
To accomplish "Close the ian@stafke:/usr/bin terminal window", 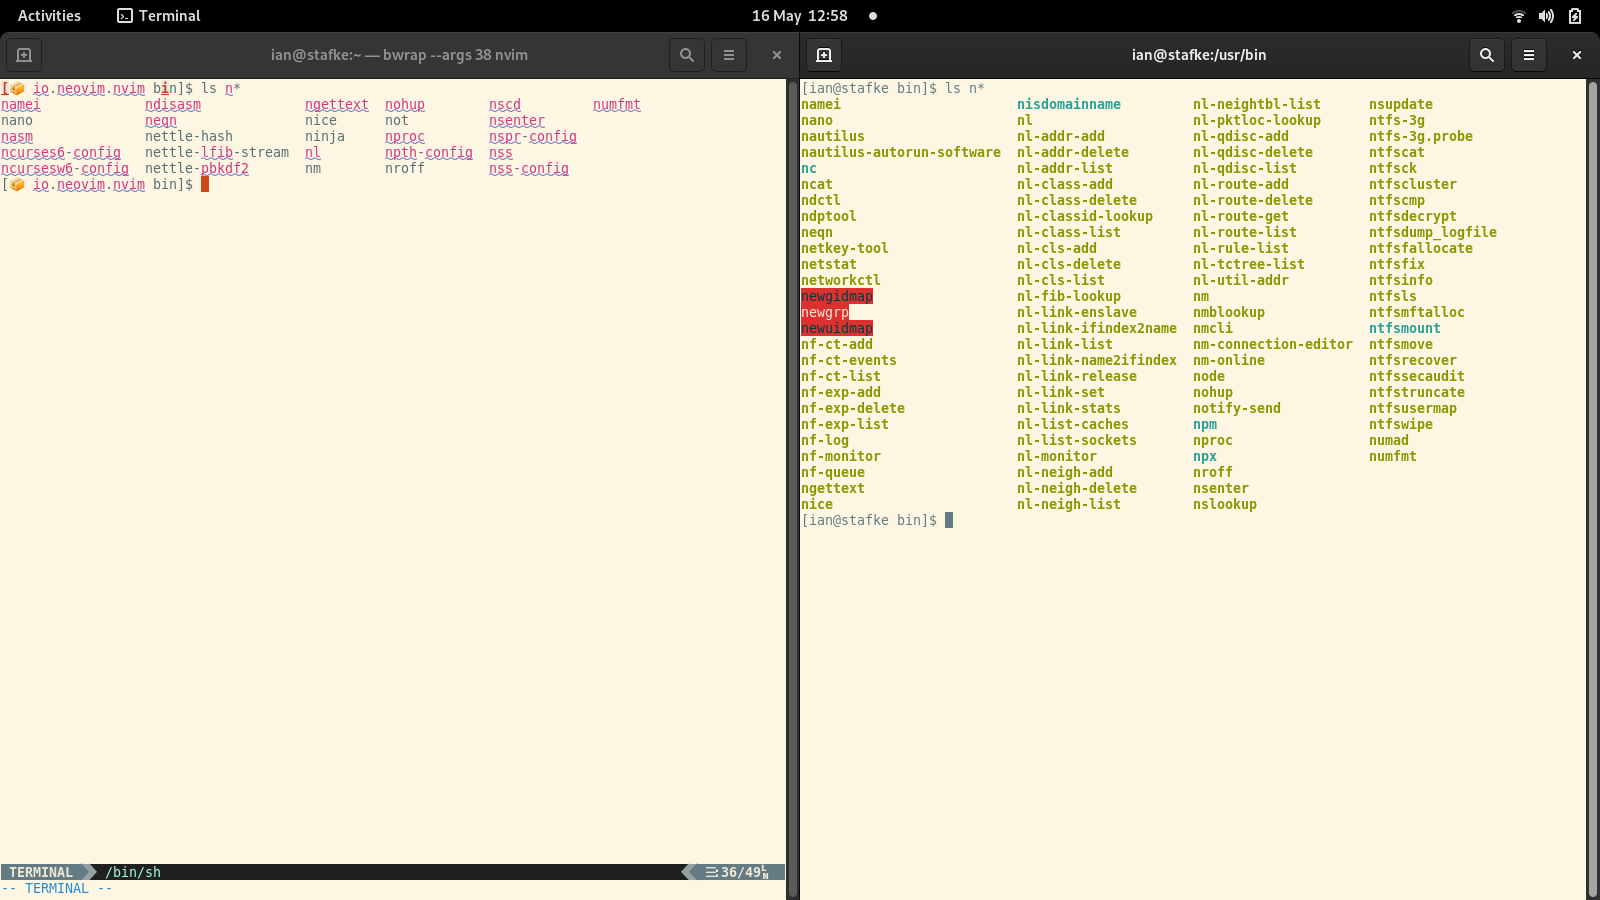I will coord(1577,55).
